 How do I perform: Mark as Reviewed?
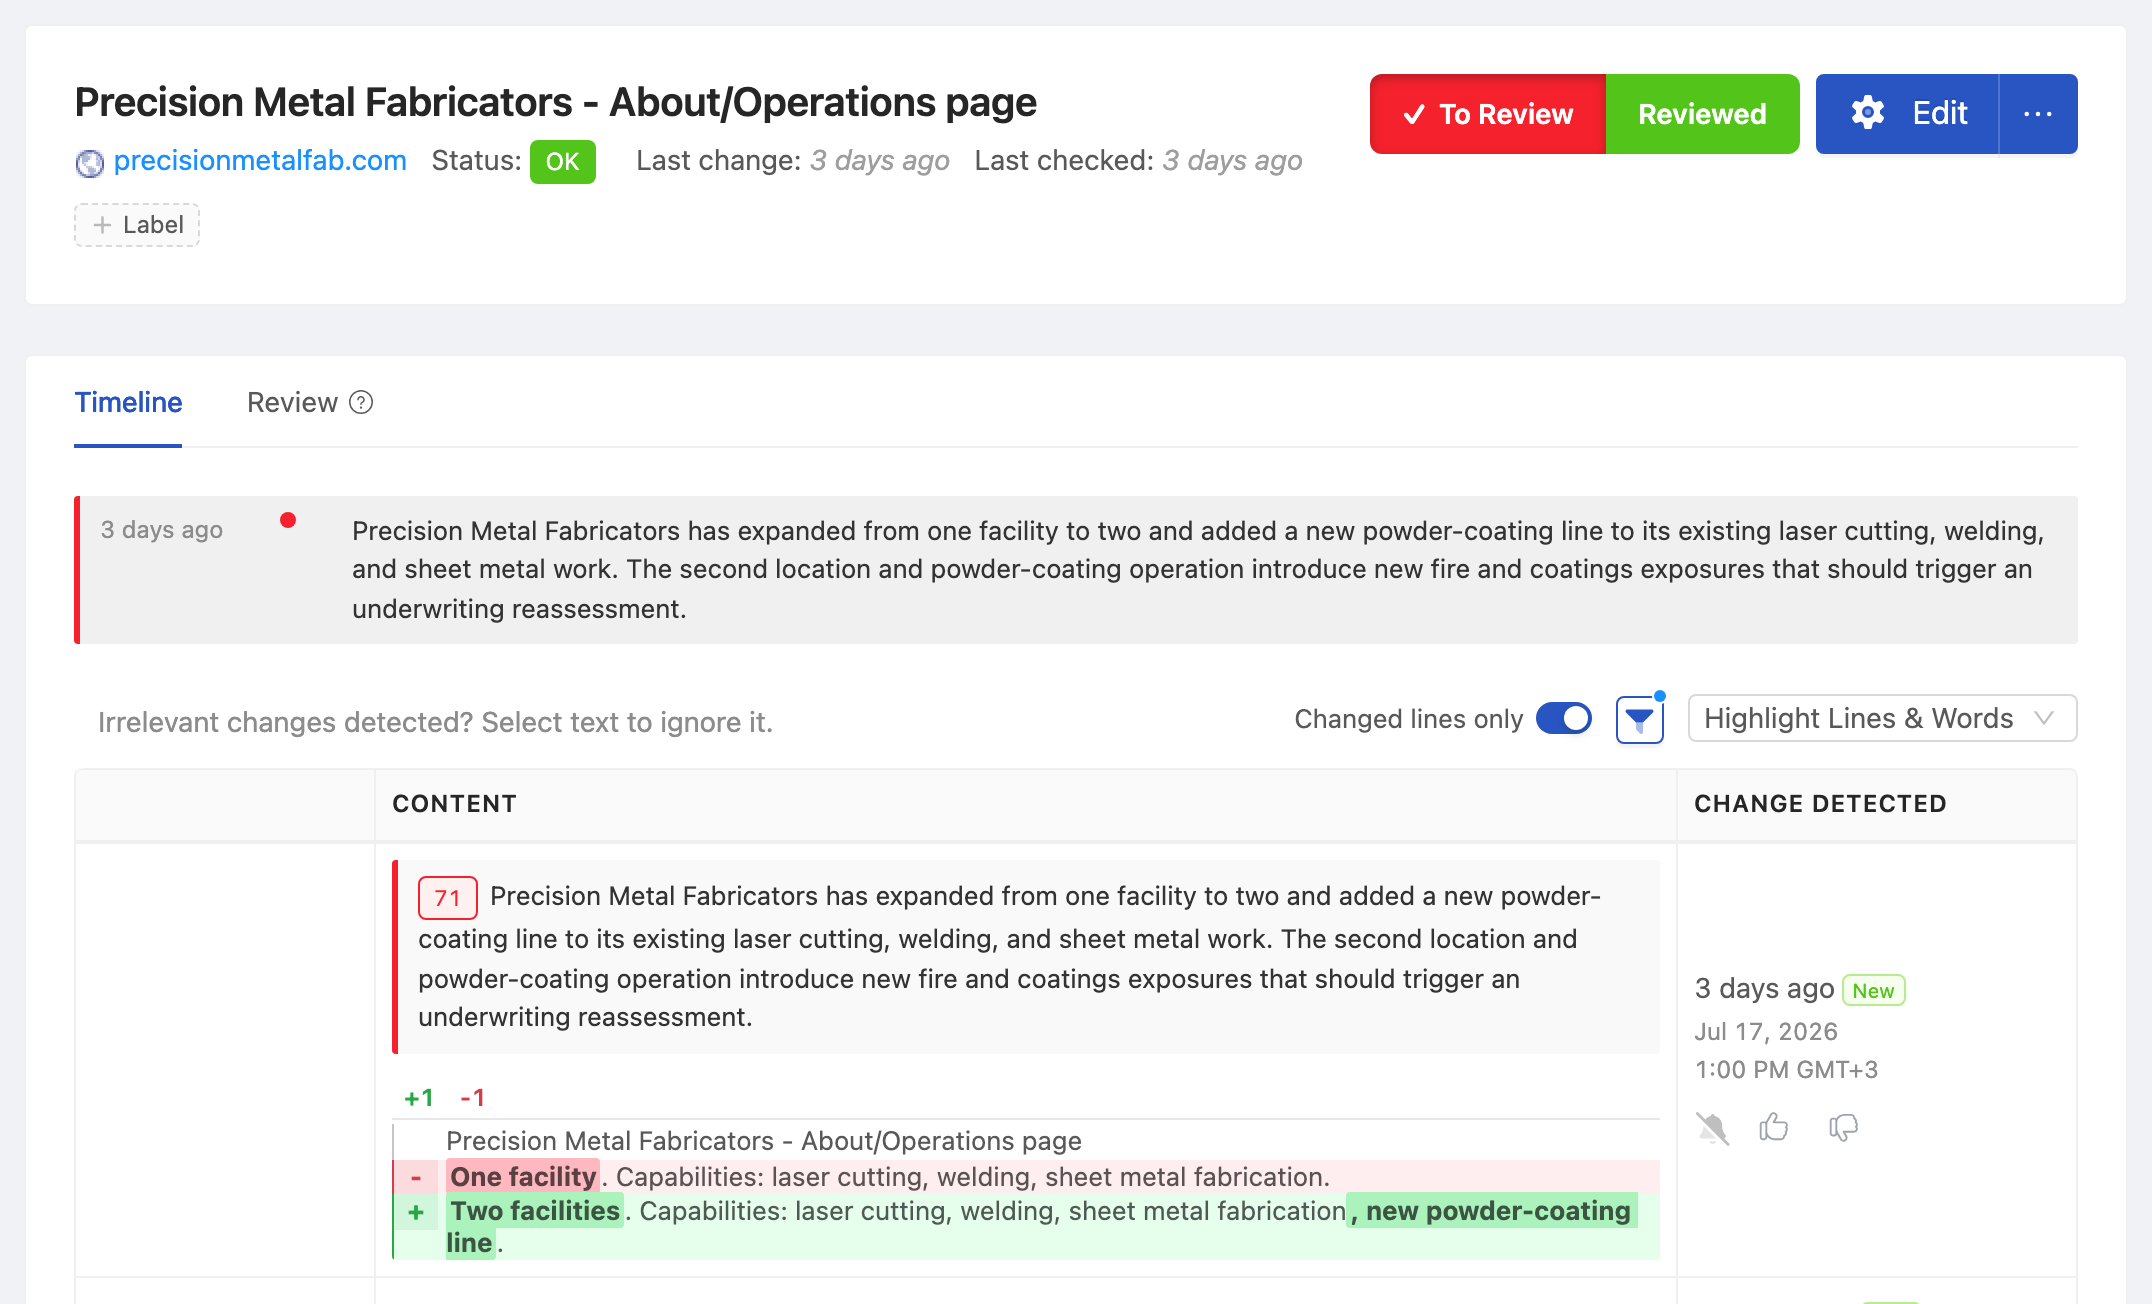(1702, 114)
